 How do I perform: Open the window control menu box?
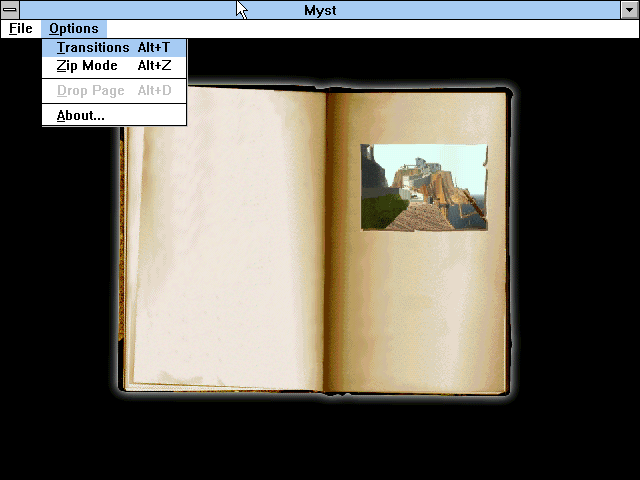[10, 9]
